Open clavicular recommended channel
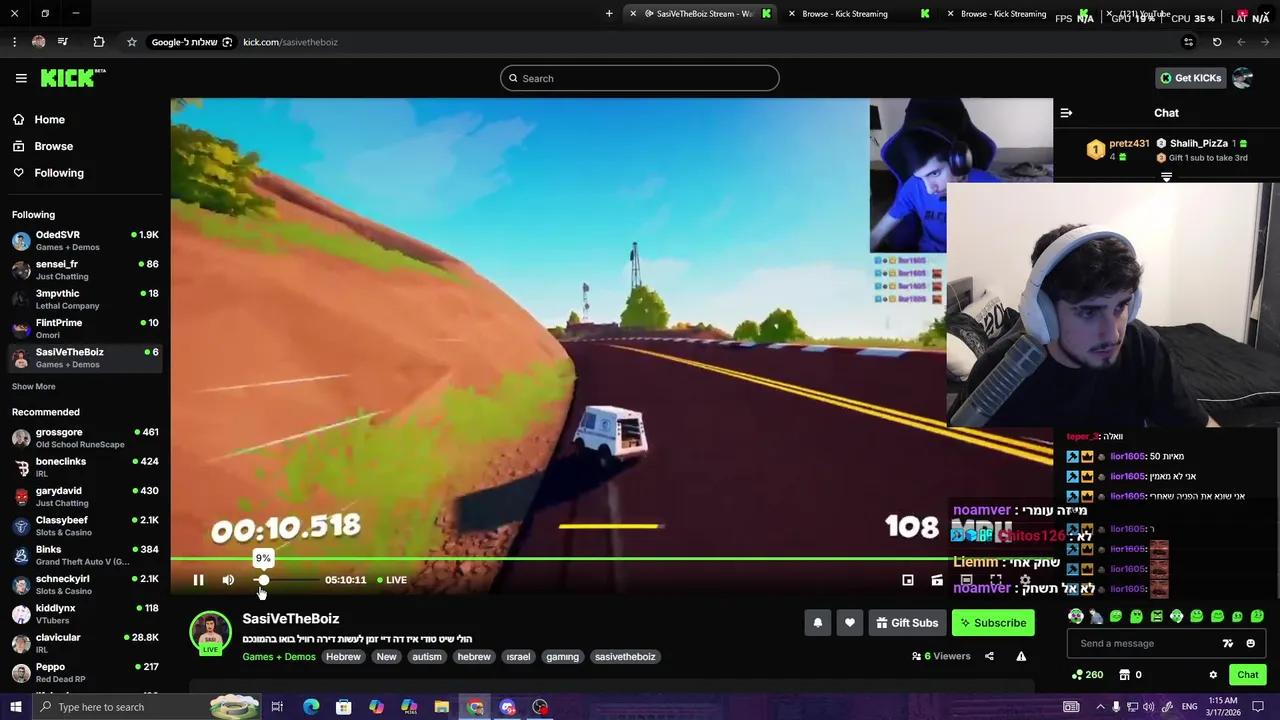Viewport: 1280px width, 720px height. [85, 643]
